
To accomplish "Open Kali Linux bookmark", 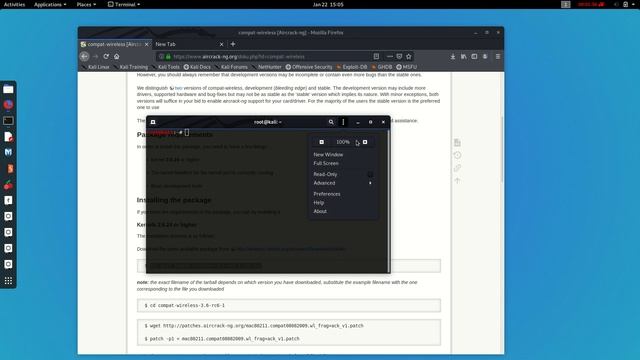I will (x=96, y=67).
